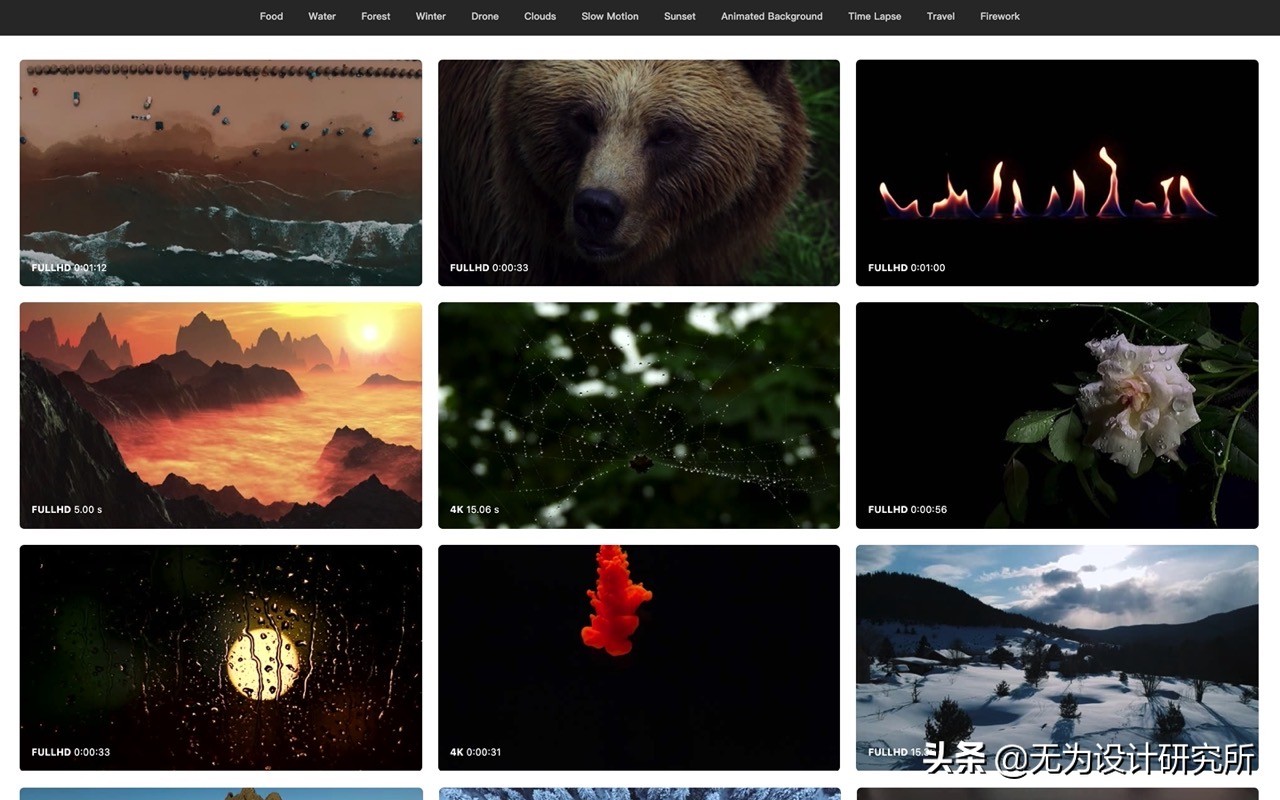Click the '4K 15.06 s' label on spider web
1280x800 pixels.
(475, 510)
